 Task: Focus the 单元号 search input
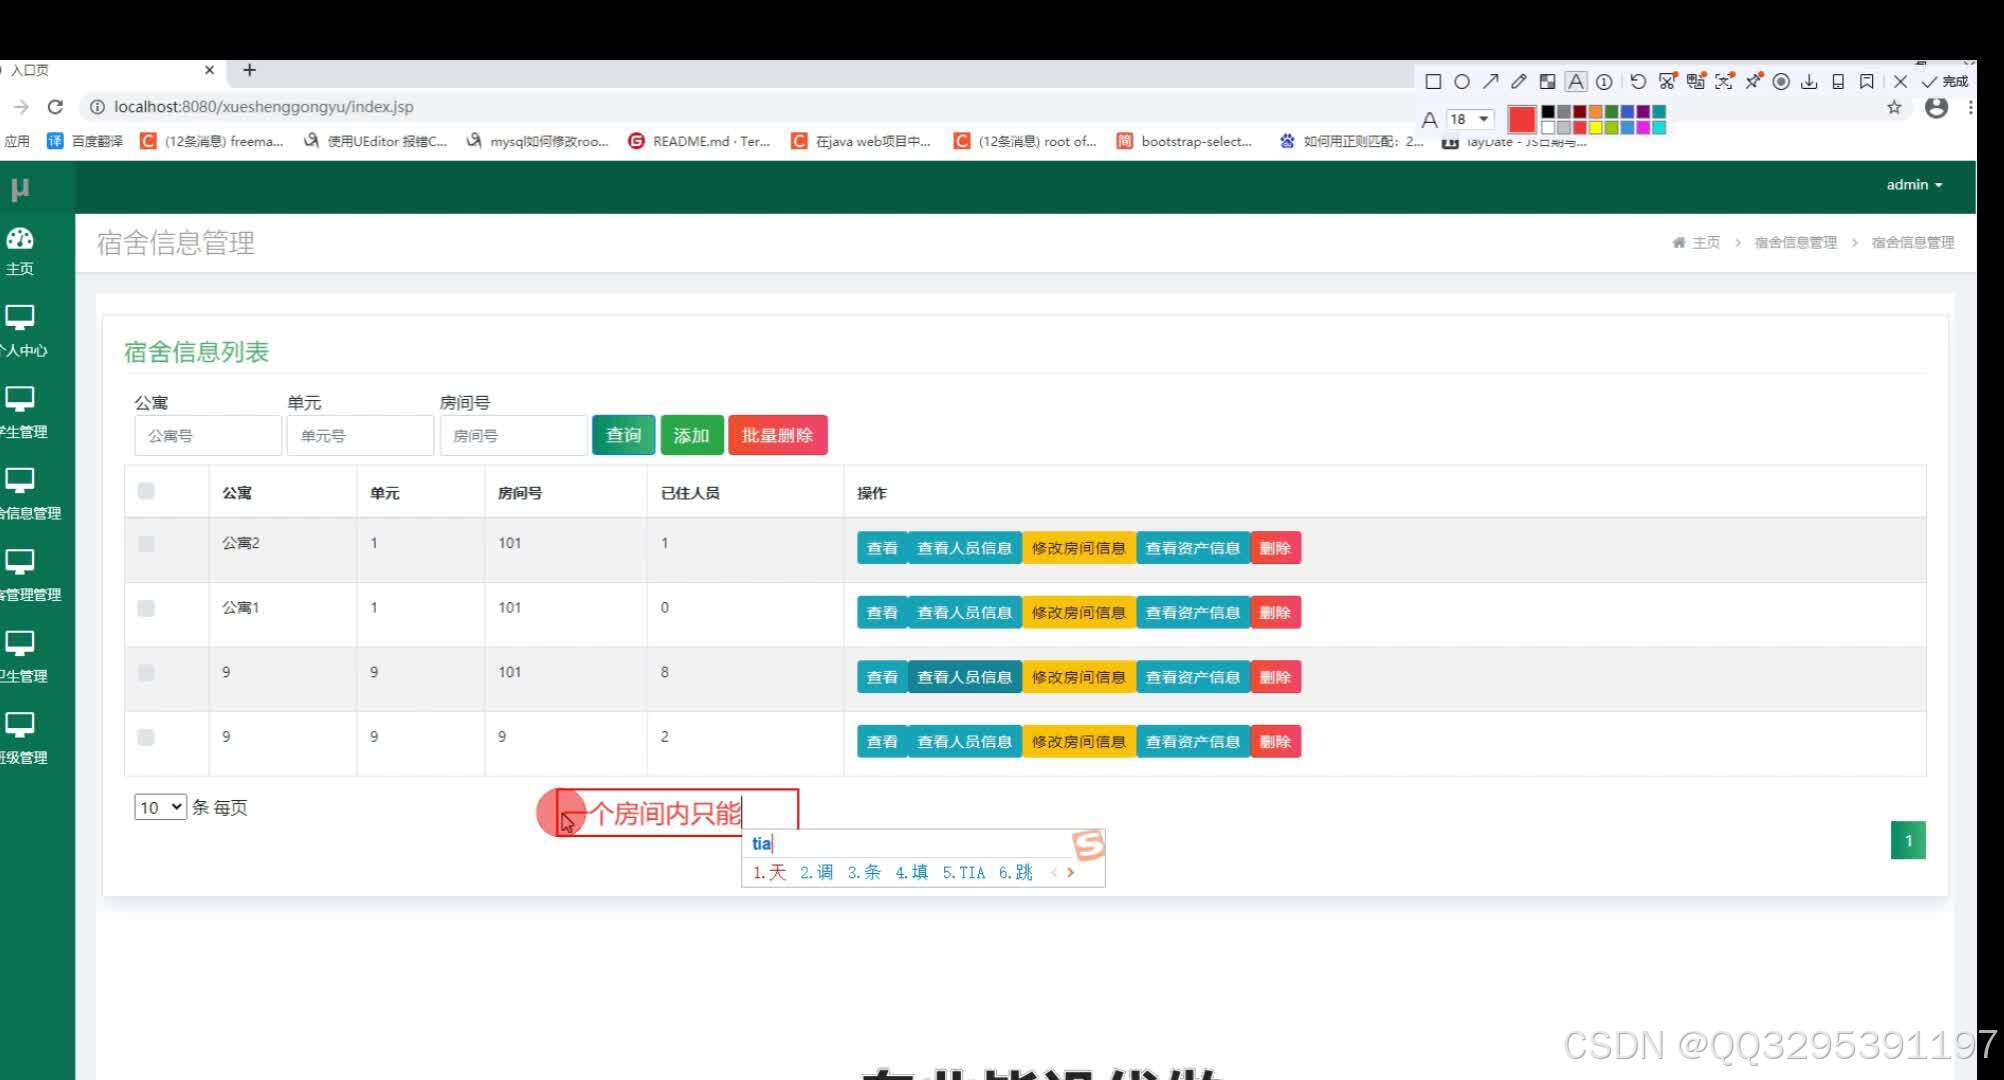click(360, 435)
